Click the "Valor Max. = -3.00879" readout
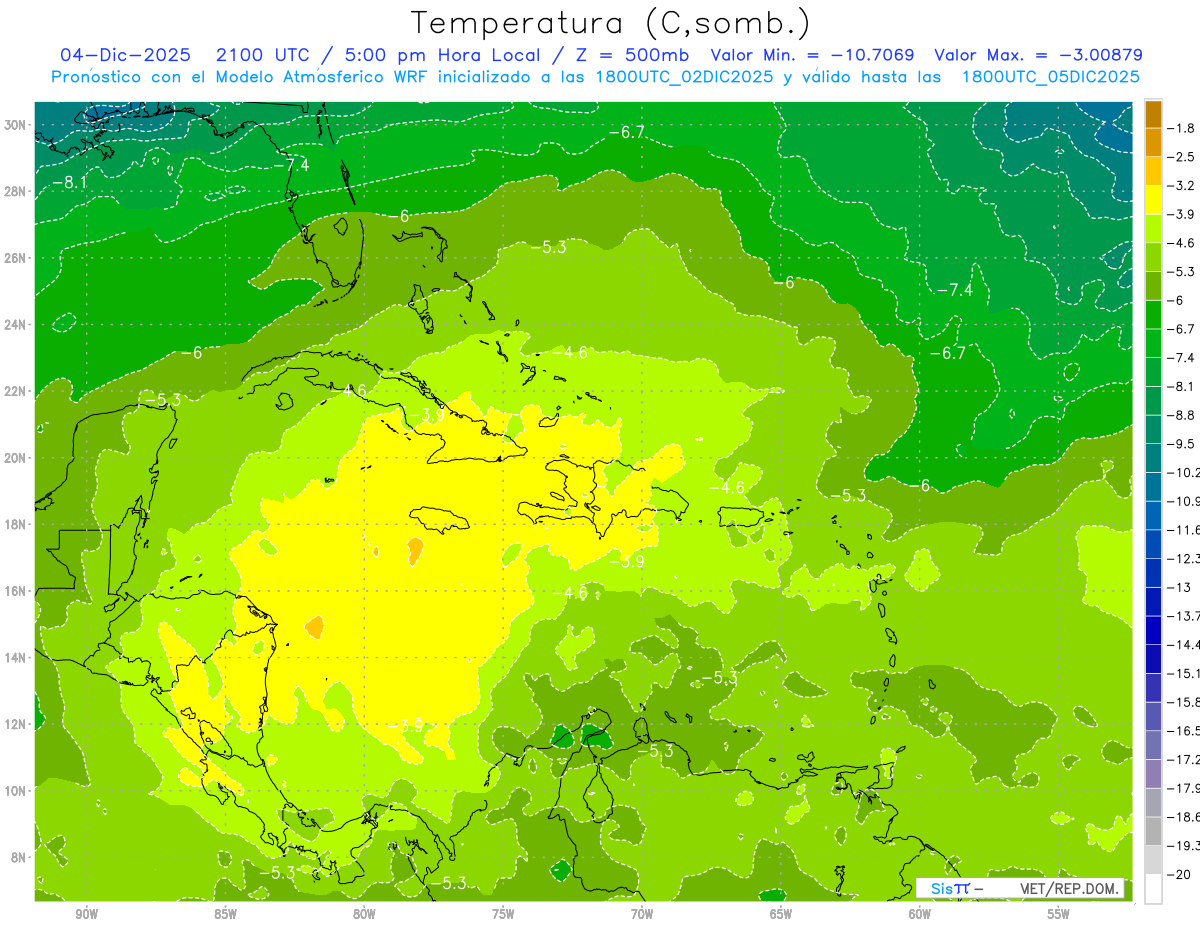Image resolution: width=1200 pixels, height=927 pixels. click(x=1038, y=55)
